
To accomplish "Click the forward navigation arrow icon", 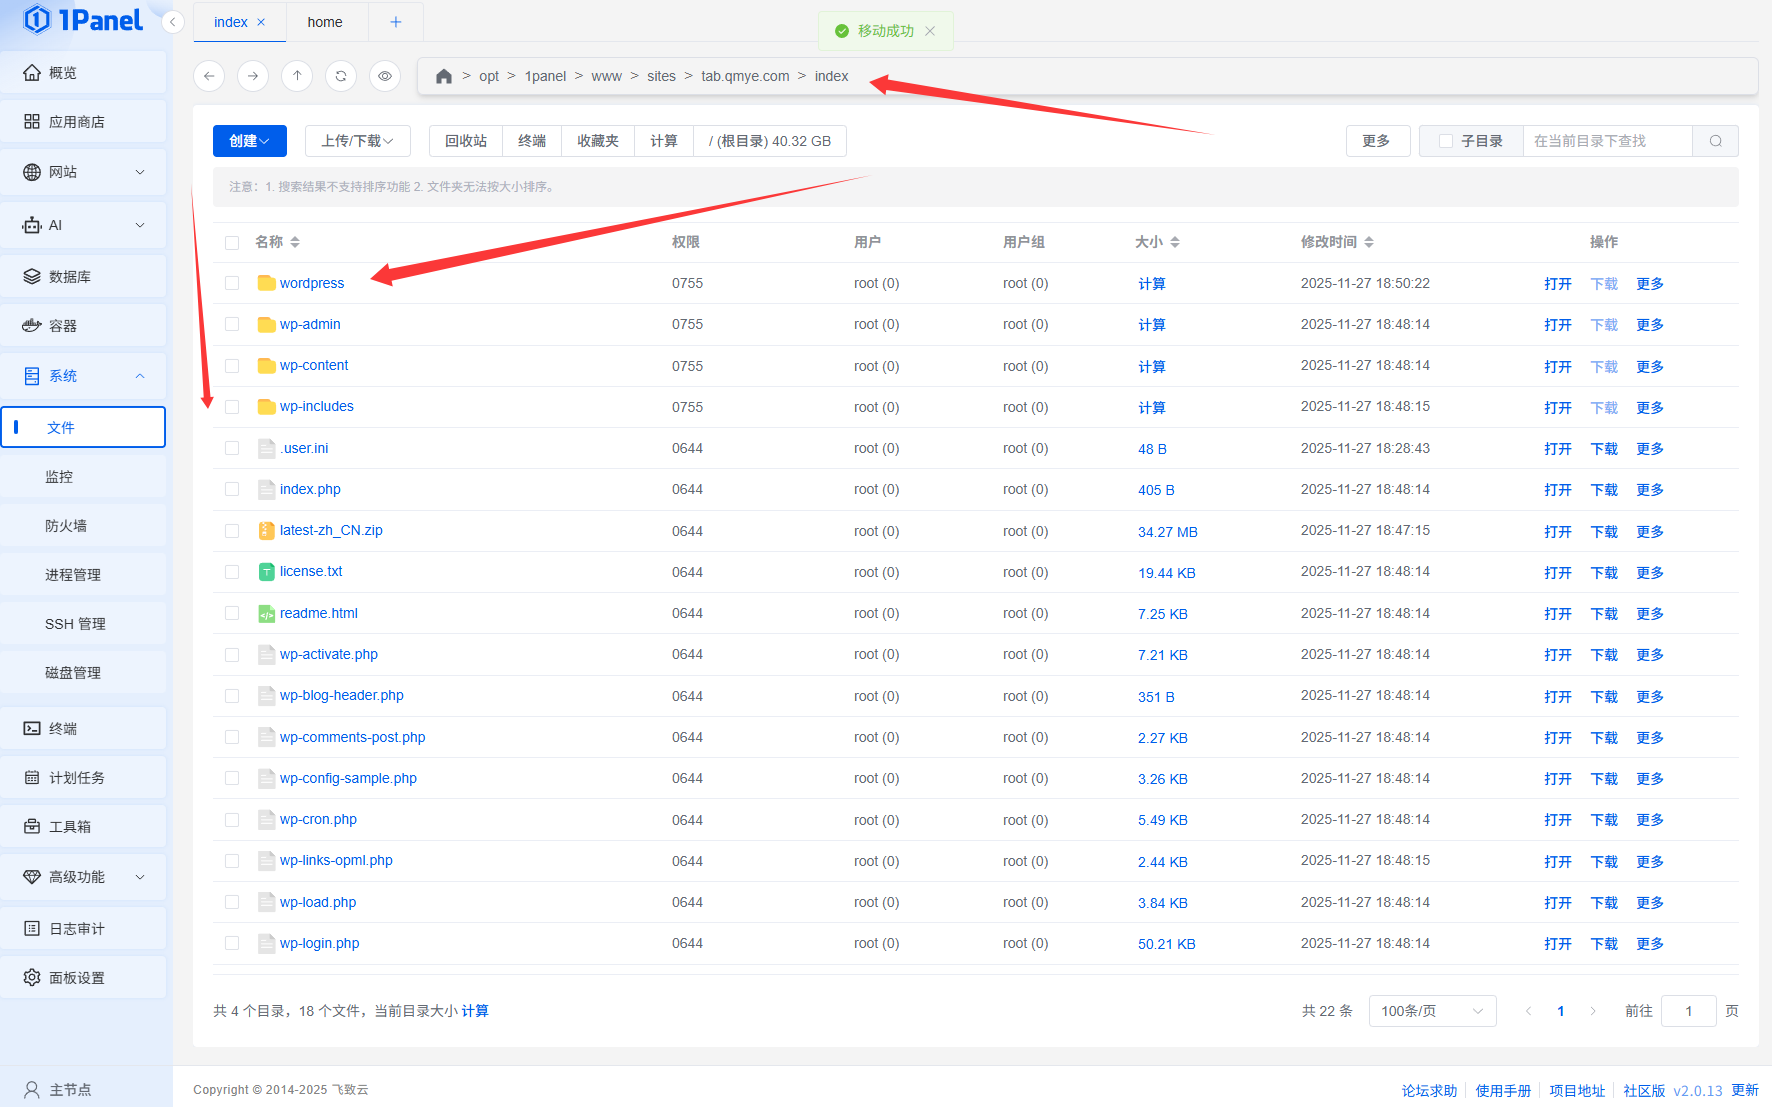I will [x=253, y=76].
